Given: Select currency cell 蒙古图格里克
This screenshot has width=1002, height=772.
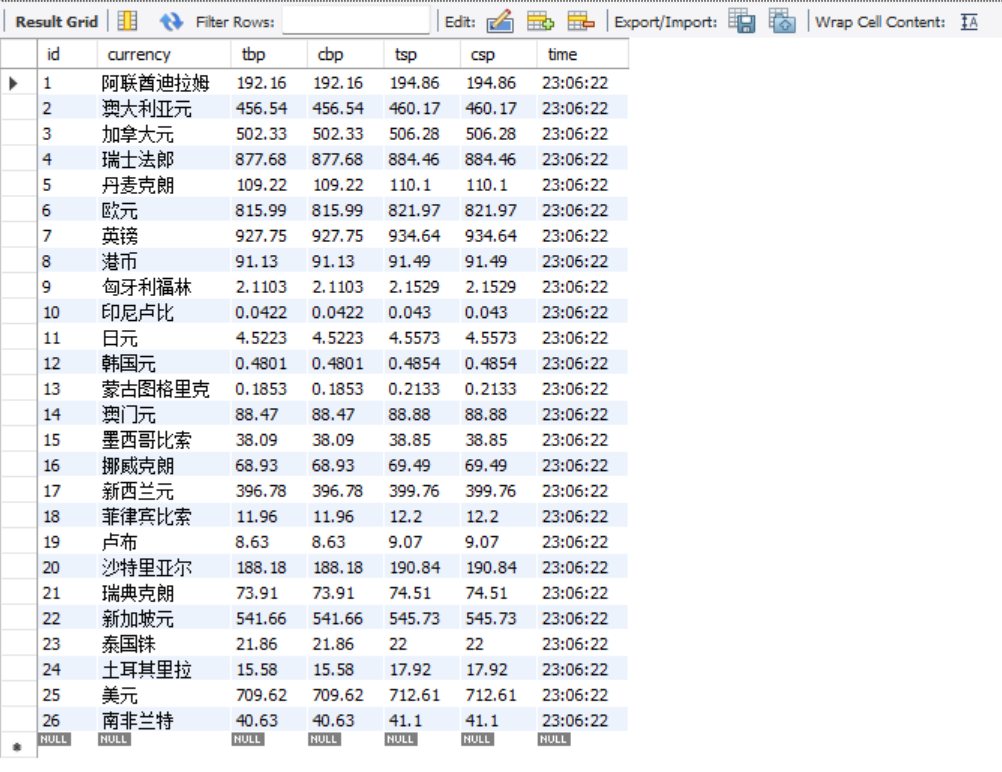Looking at the screenshot, I should 164,389.
